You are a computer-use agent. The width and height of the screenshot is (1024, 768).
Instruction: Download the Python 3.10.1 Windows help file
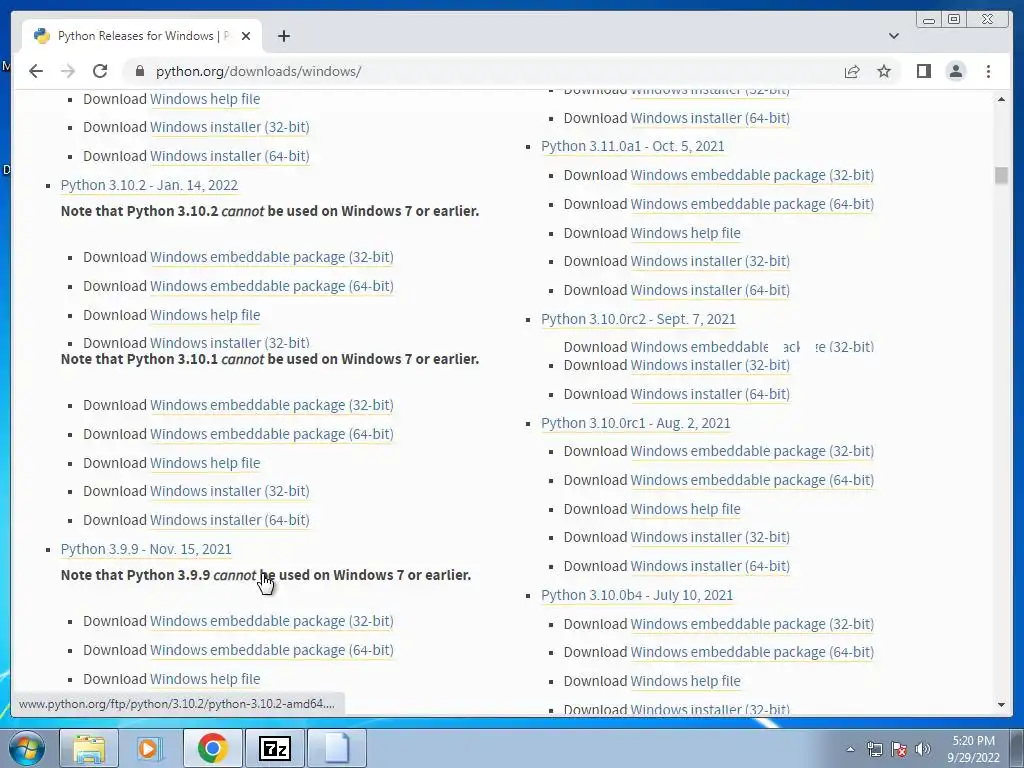click(205, 463)
